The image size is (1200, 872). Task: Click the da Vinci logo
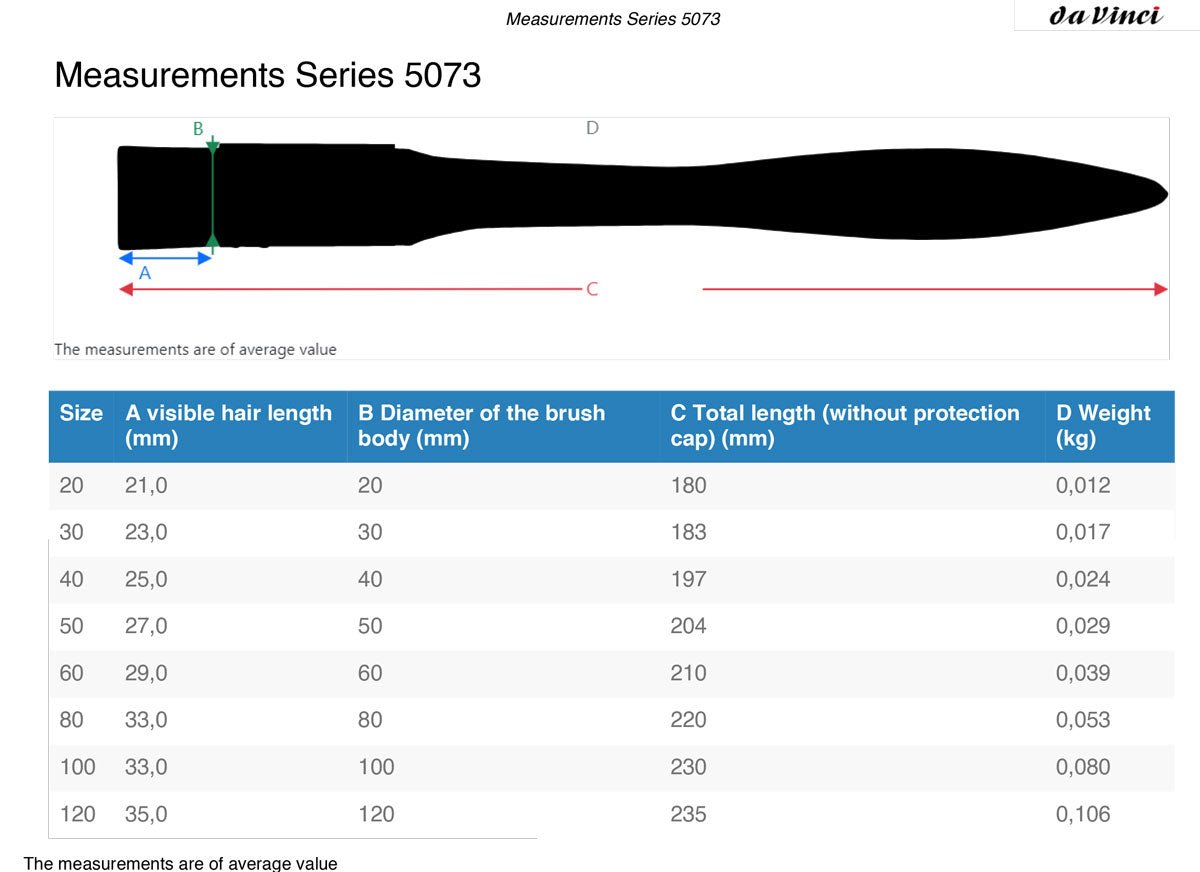click(1106, 16)
